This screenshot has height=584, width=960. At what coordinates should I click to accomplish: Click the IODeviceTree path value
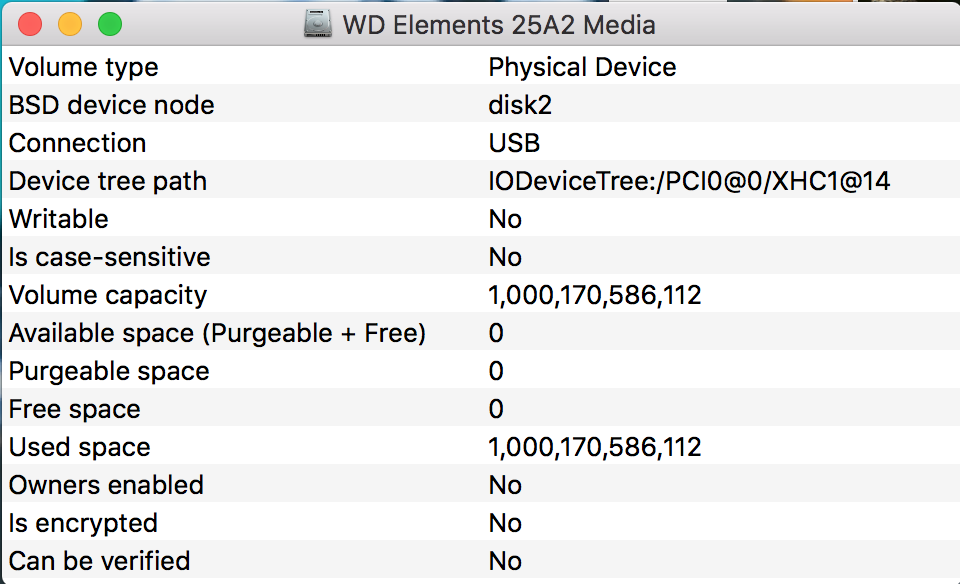(x=689, y=181)
